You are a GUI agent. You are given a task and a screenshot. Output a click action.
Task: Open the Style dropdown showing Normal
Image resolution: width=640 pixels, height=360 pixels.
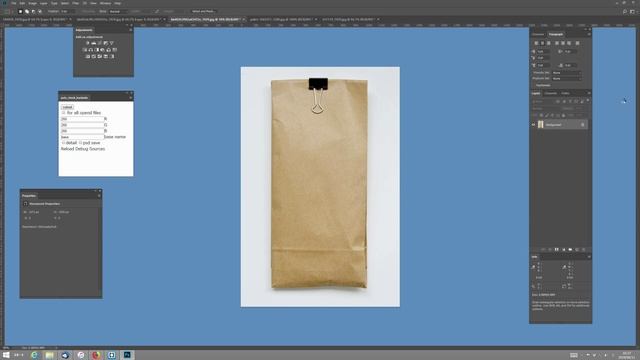[x=118, y=11]
